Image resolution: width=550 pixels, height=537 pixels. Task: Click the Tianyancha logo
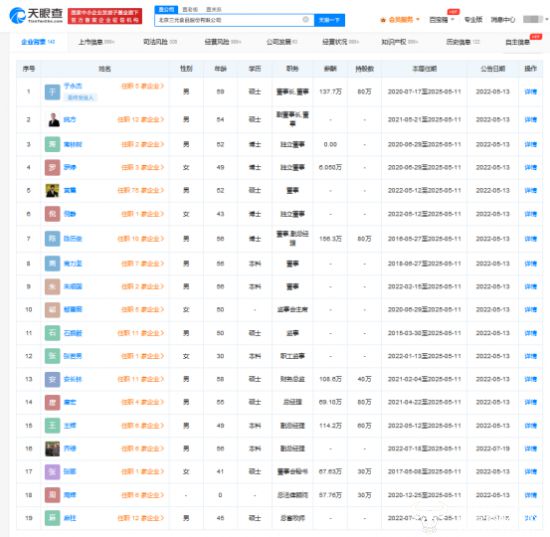click(x=36, y=15)
